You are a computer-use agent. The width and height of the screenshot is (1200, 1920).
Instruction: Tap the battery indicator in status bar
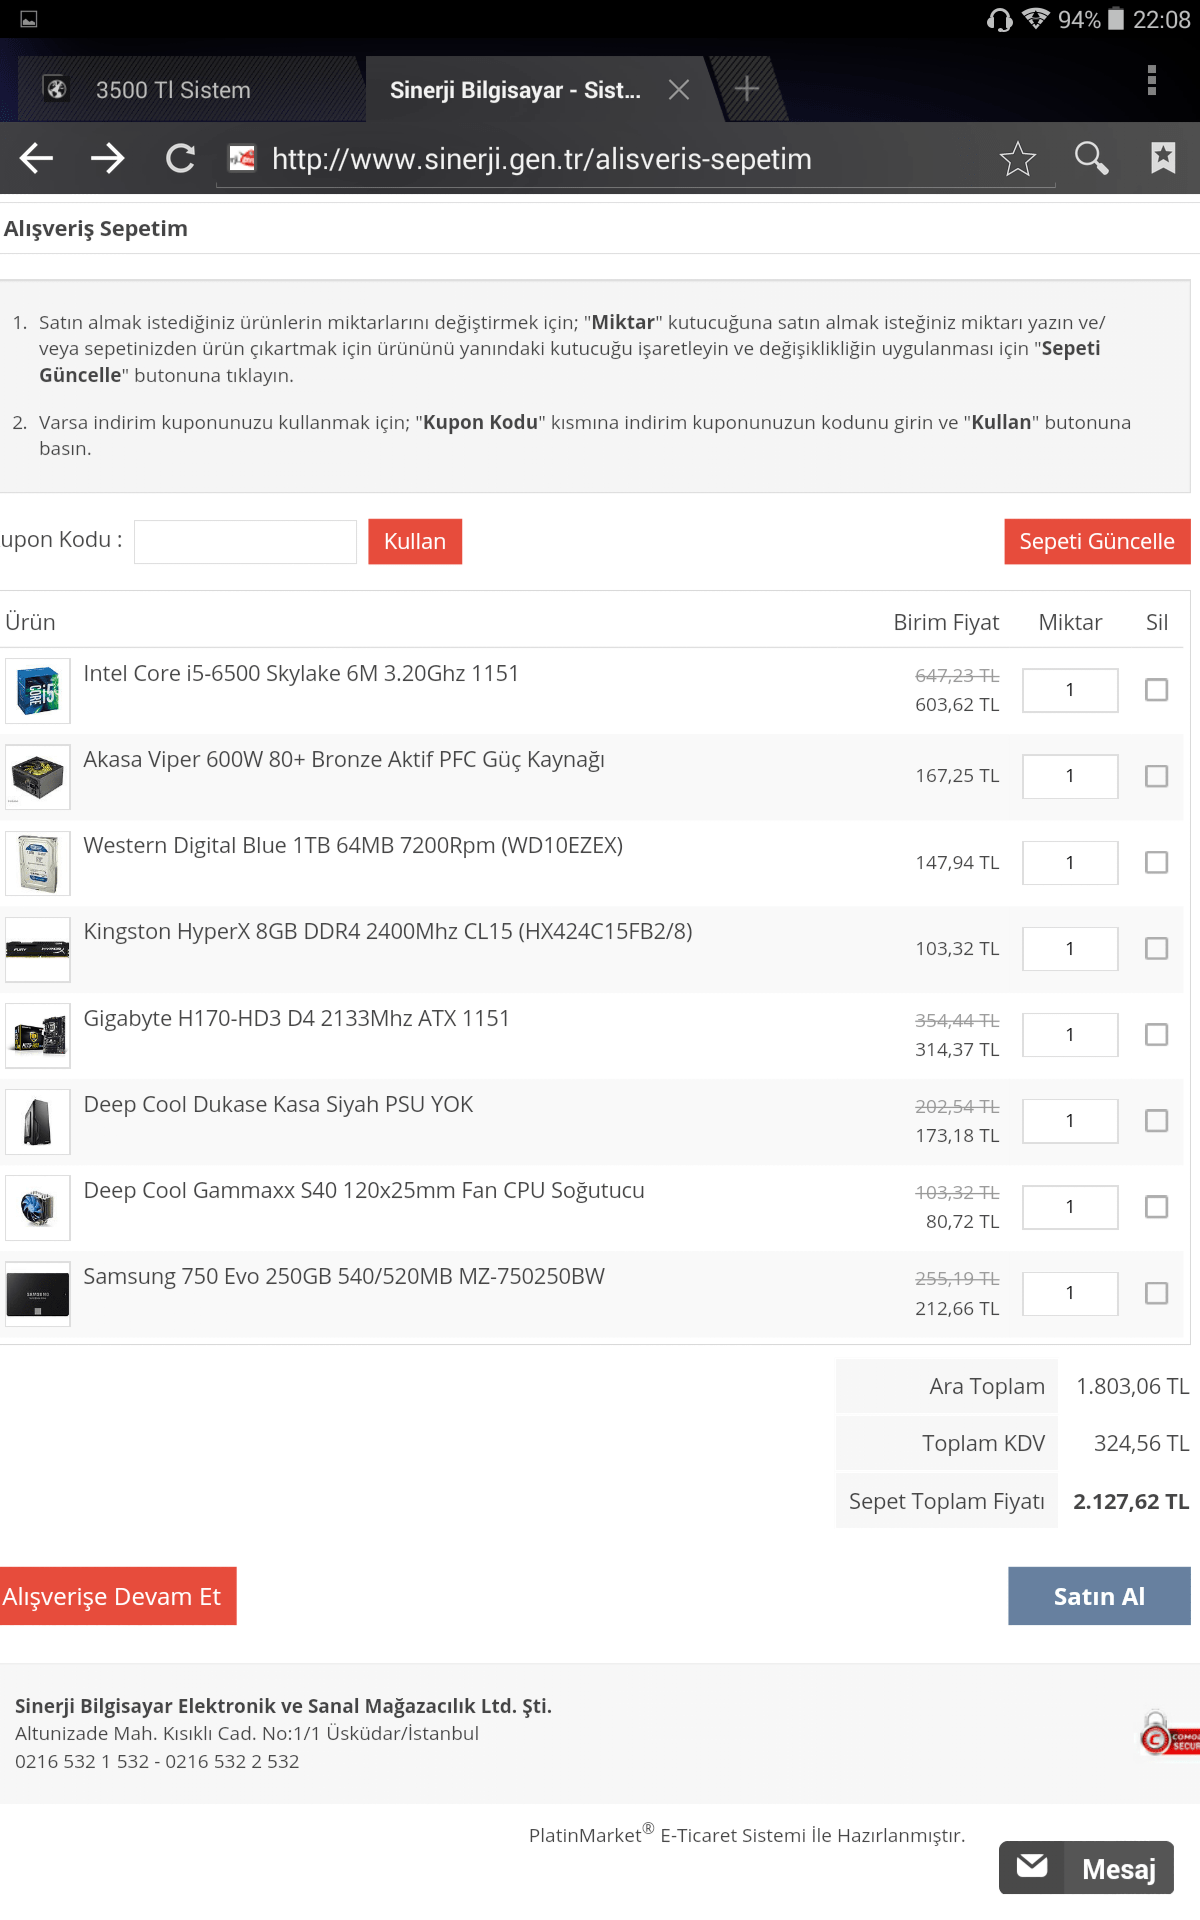tap(1116, 19)
